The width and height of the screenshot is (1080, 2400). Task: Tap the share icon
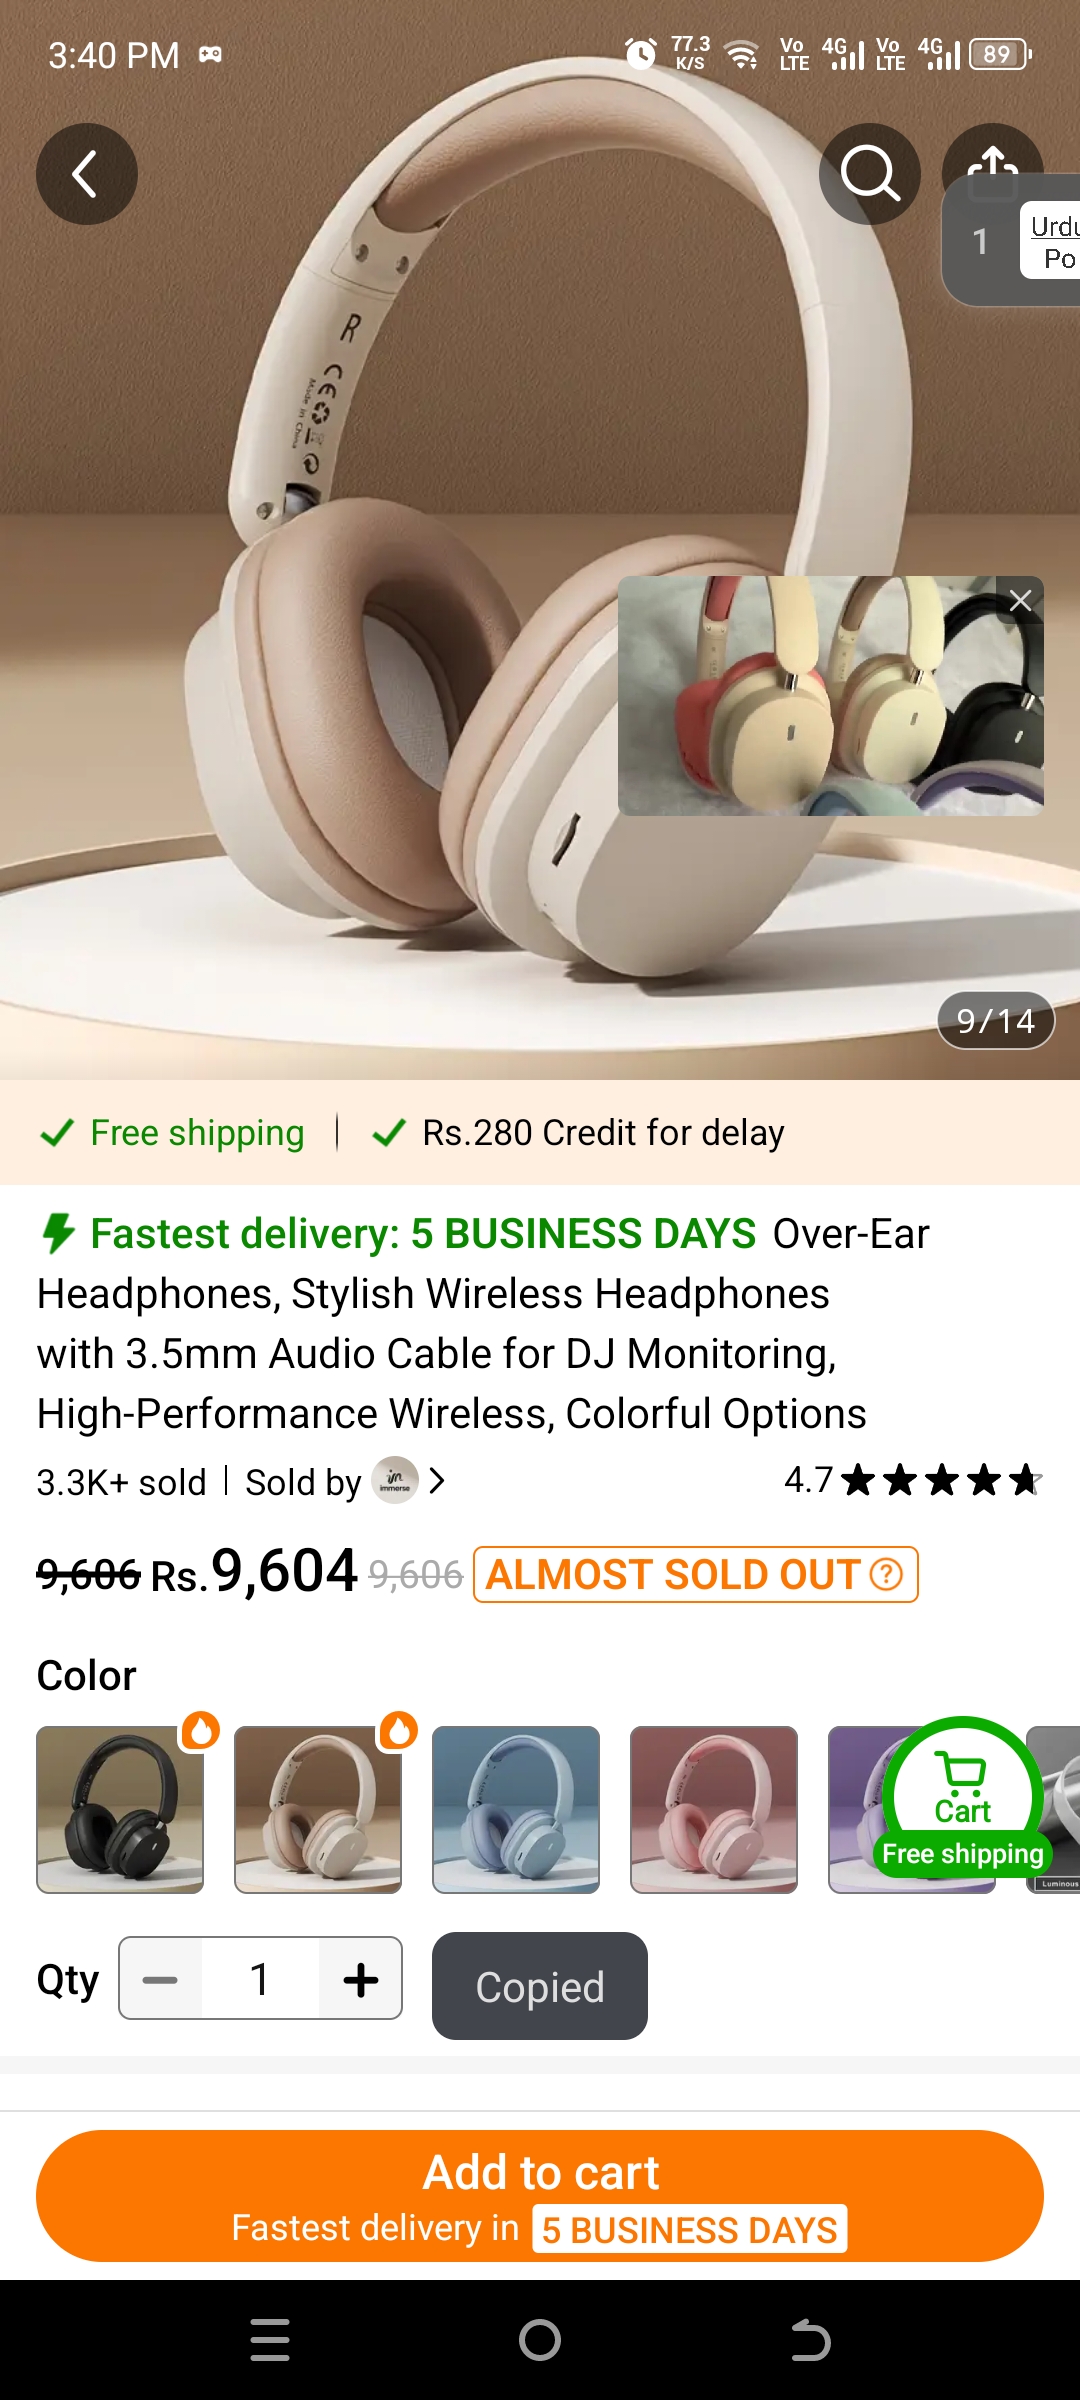click(992, 160)
